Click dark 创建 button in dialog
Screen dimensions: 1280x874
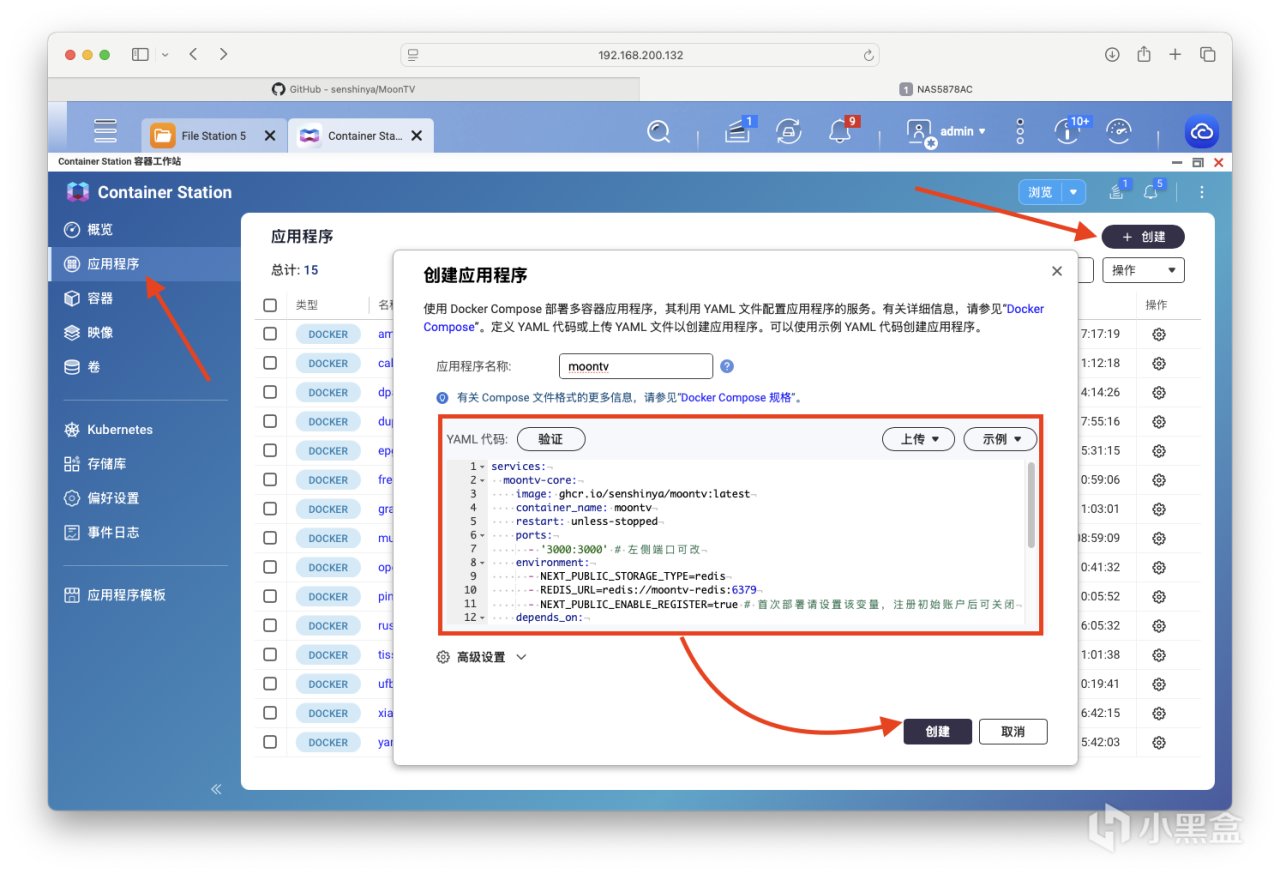pyautogui.click(x=938, y=732)
